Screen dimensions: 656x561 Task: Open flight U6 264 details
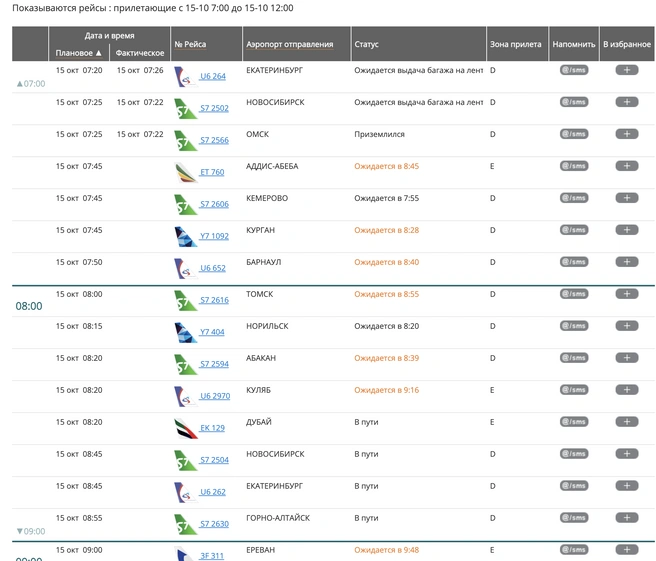click(213, 76)
